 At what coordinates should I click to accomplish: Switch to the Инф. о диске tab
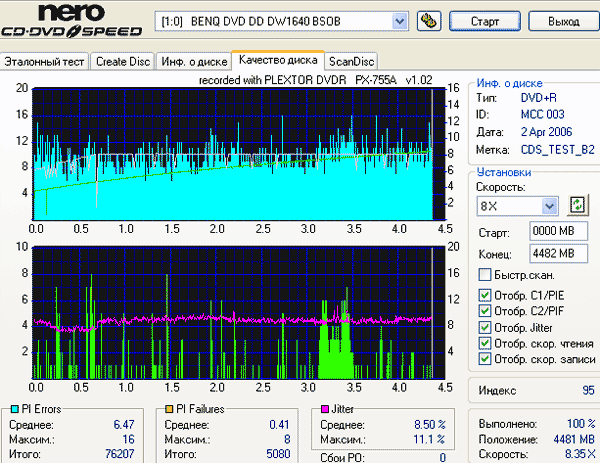click(x=194, y=62)
